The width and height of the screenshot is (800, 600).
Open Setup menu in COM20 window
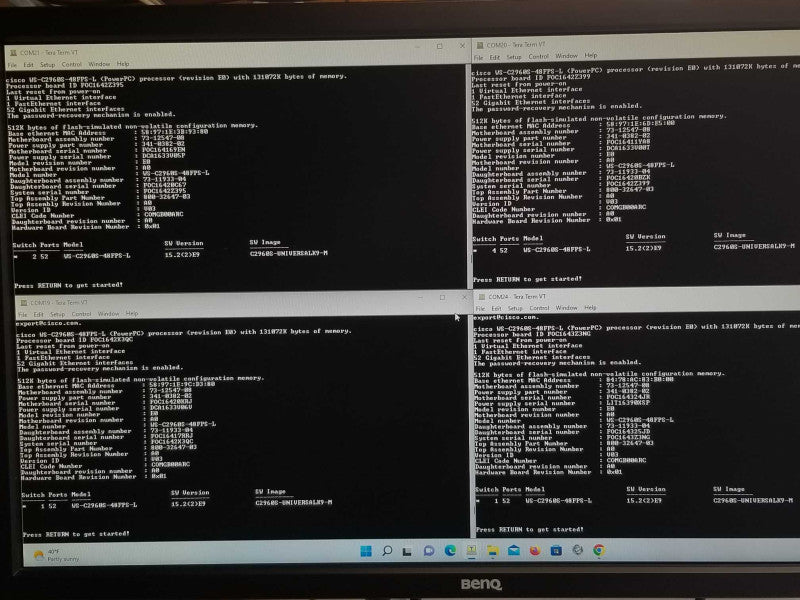click(x=514, y=57)
